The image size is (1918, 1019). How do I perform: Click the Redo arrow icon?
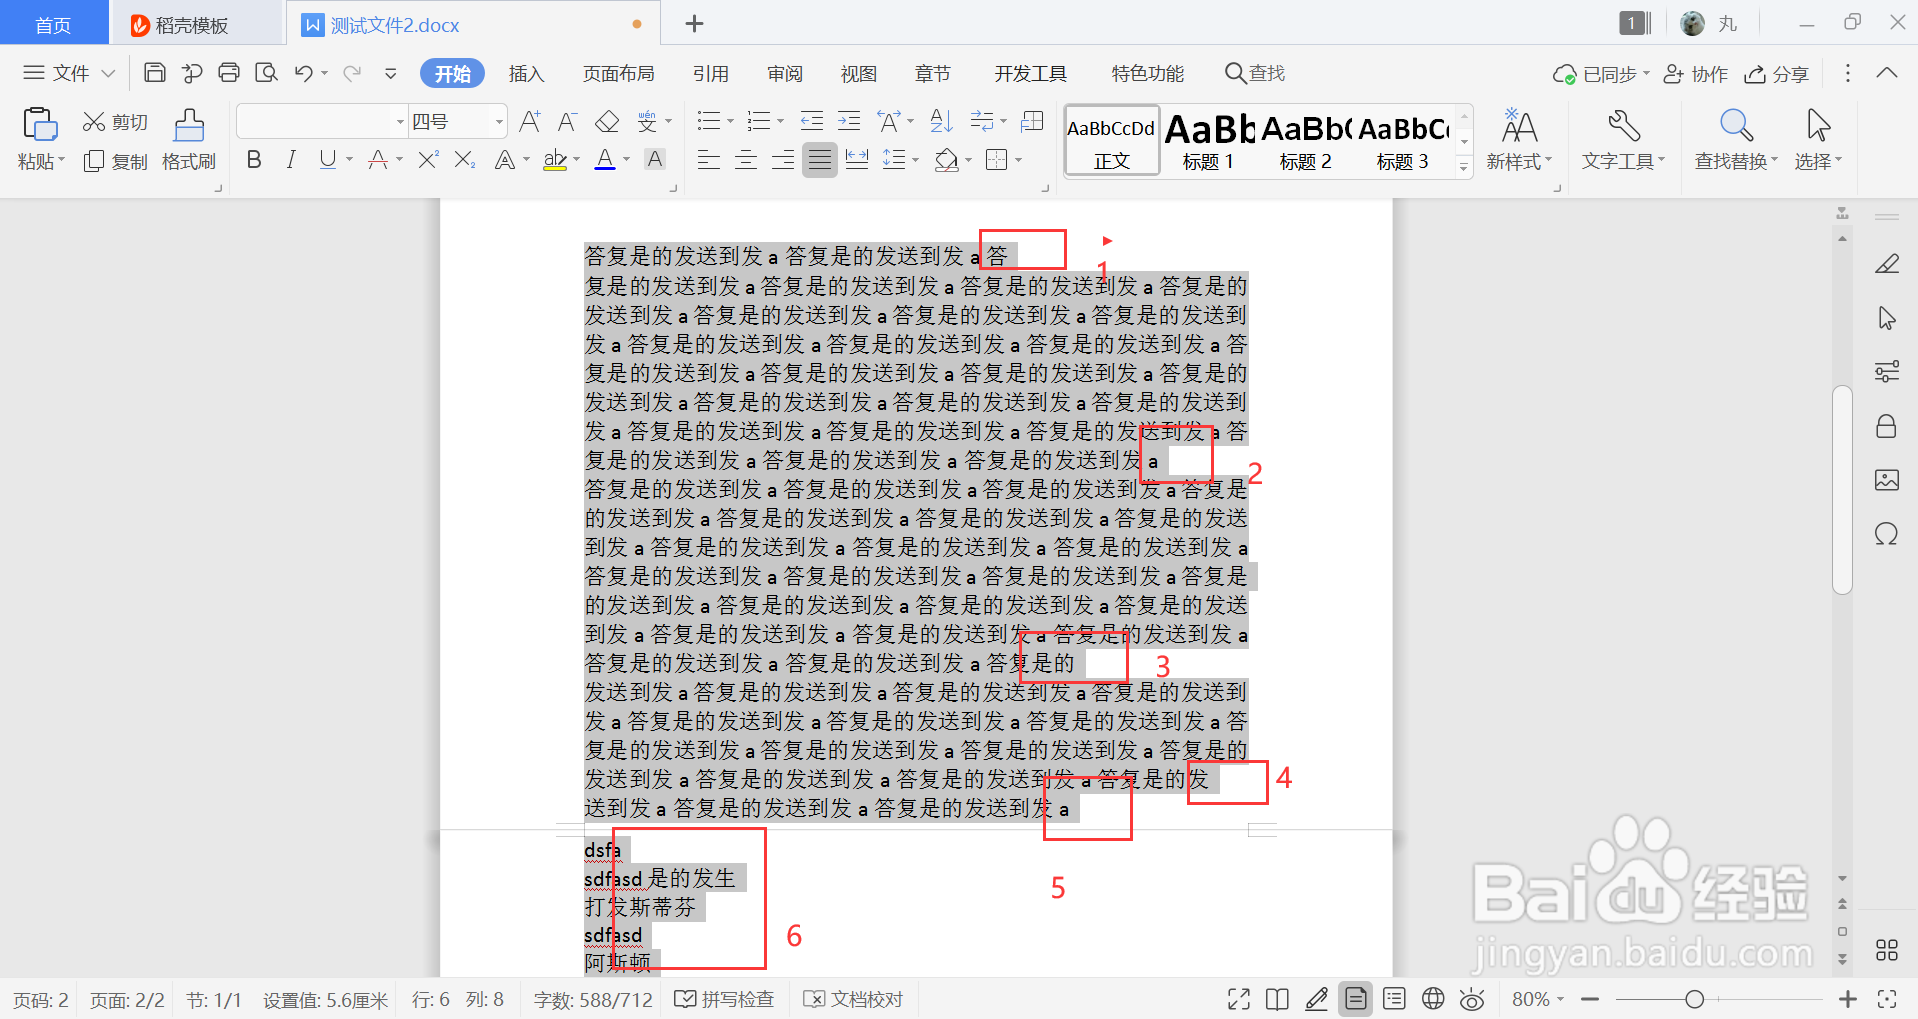coord(352,73)
